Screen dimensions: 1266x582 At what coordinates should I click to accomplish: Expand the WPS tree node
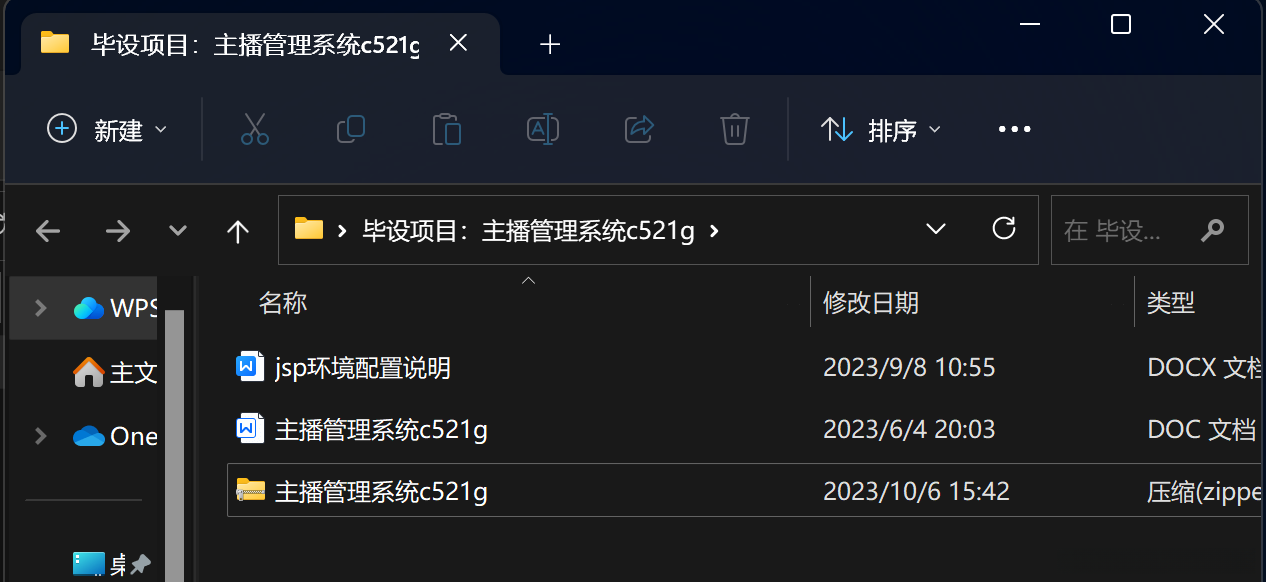[x=41, y=308]
